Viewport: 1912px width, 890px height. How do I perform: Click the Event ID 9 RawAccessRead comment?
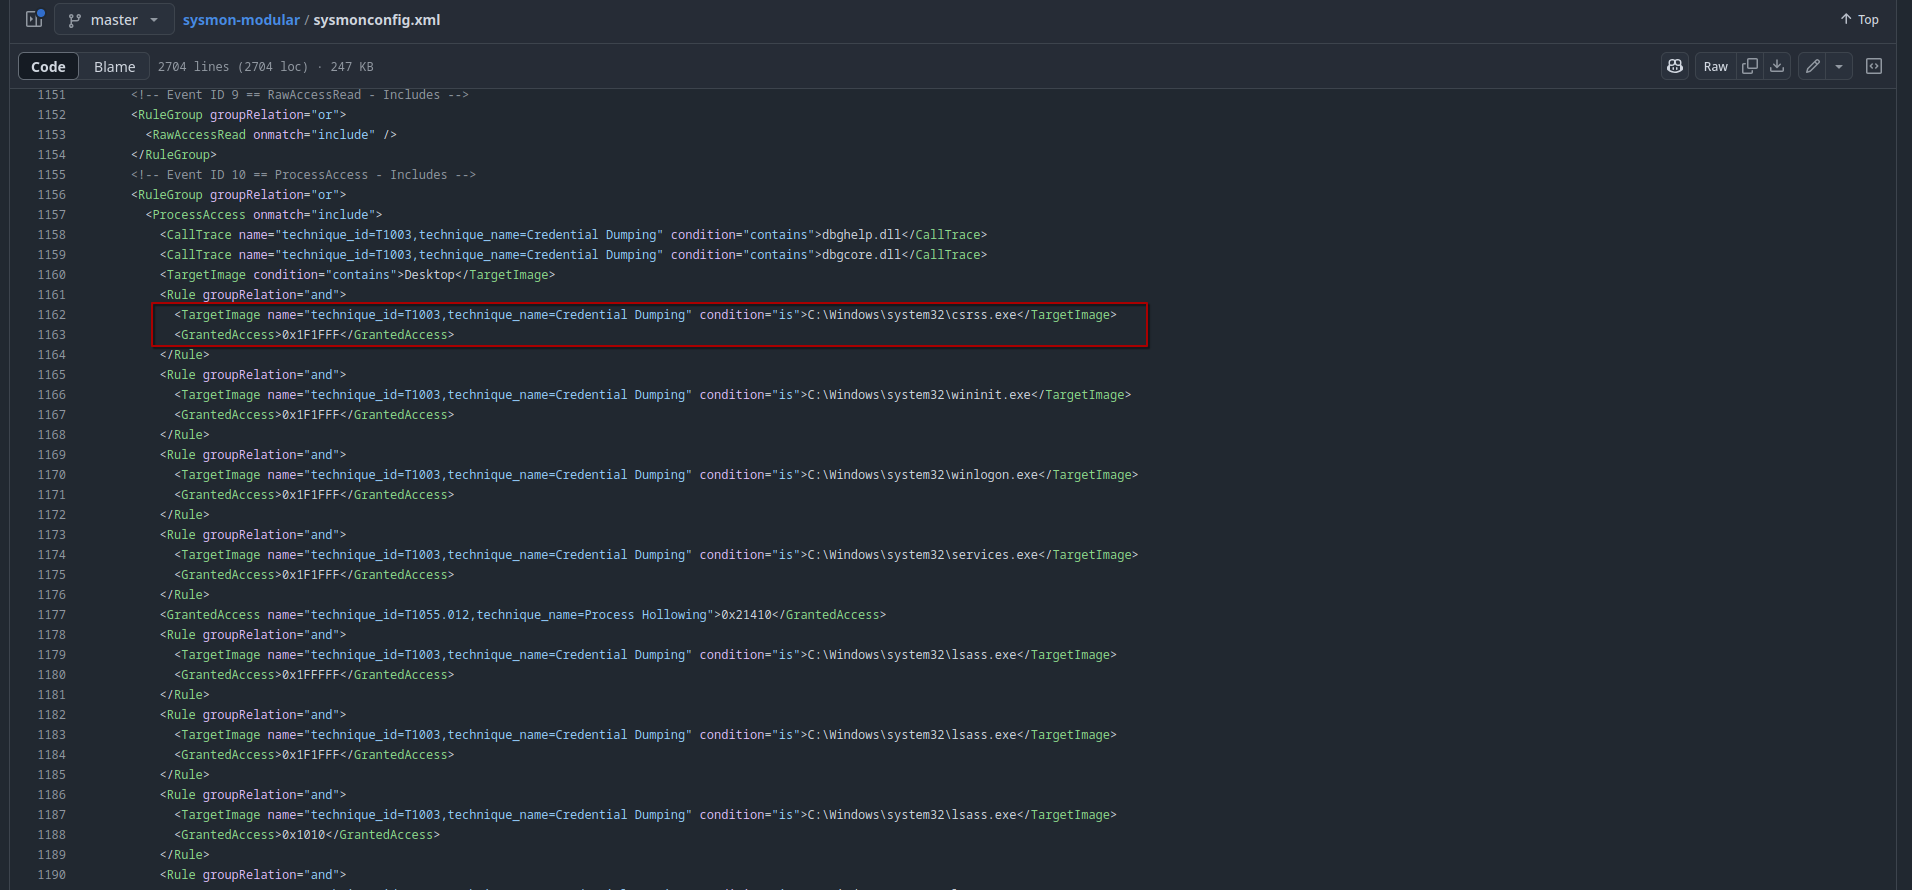tap(300, 95)
